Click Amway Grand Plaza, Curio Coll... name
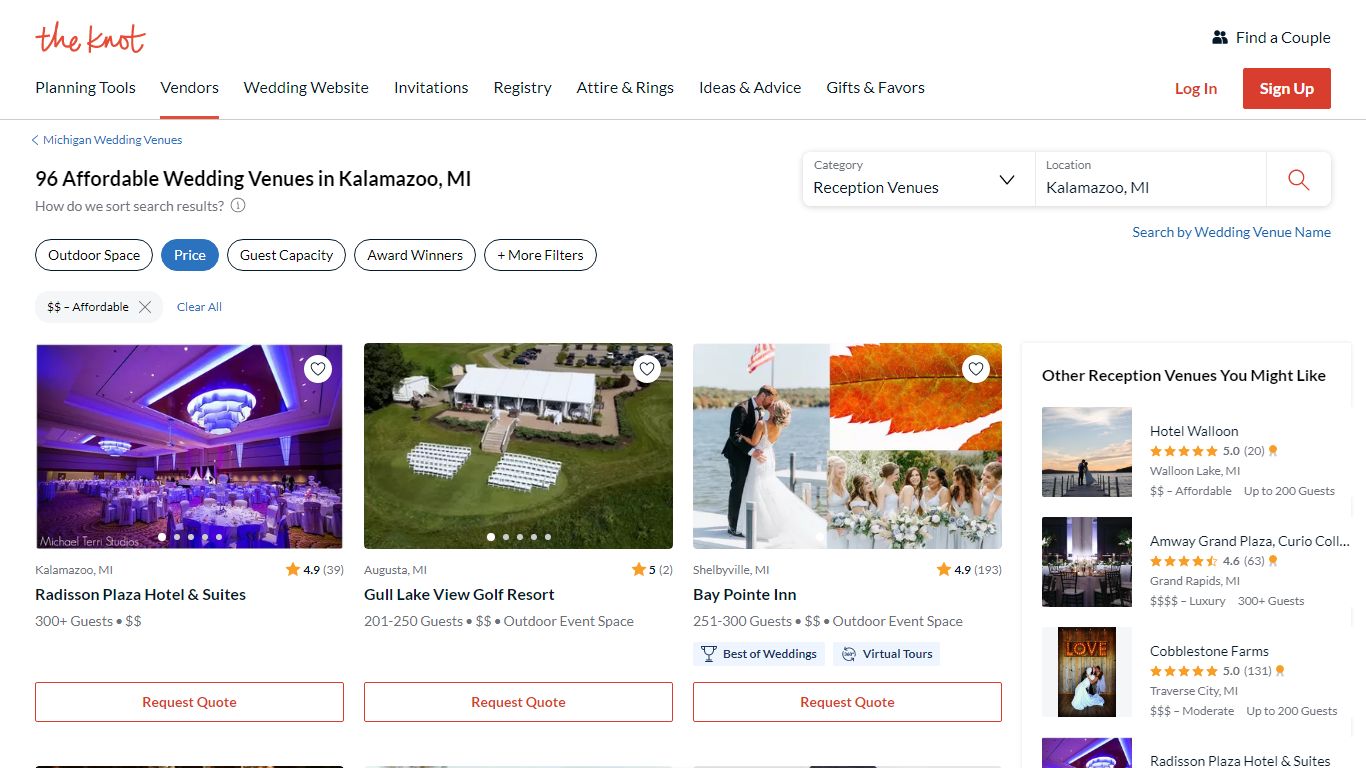 coord(1249,541)
